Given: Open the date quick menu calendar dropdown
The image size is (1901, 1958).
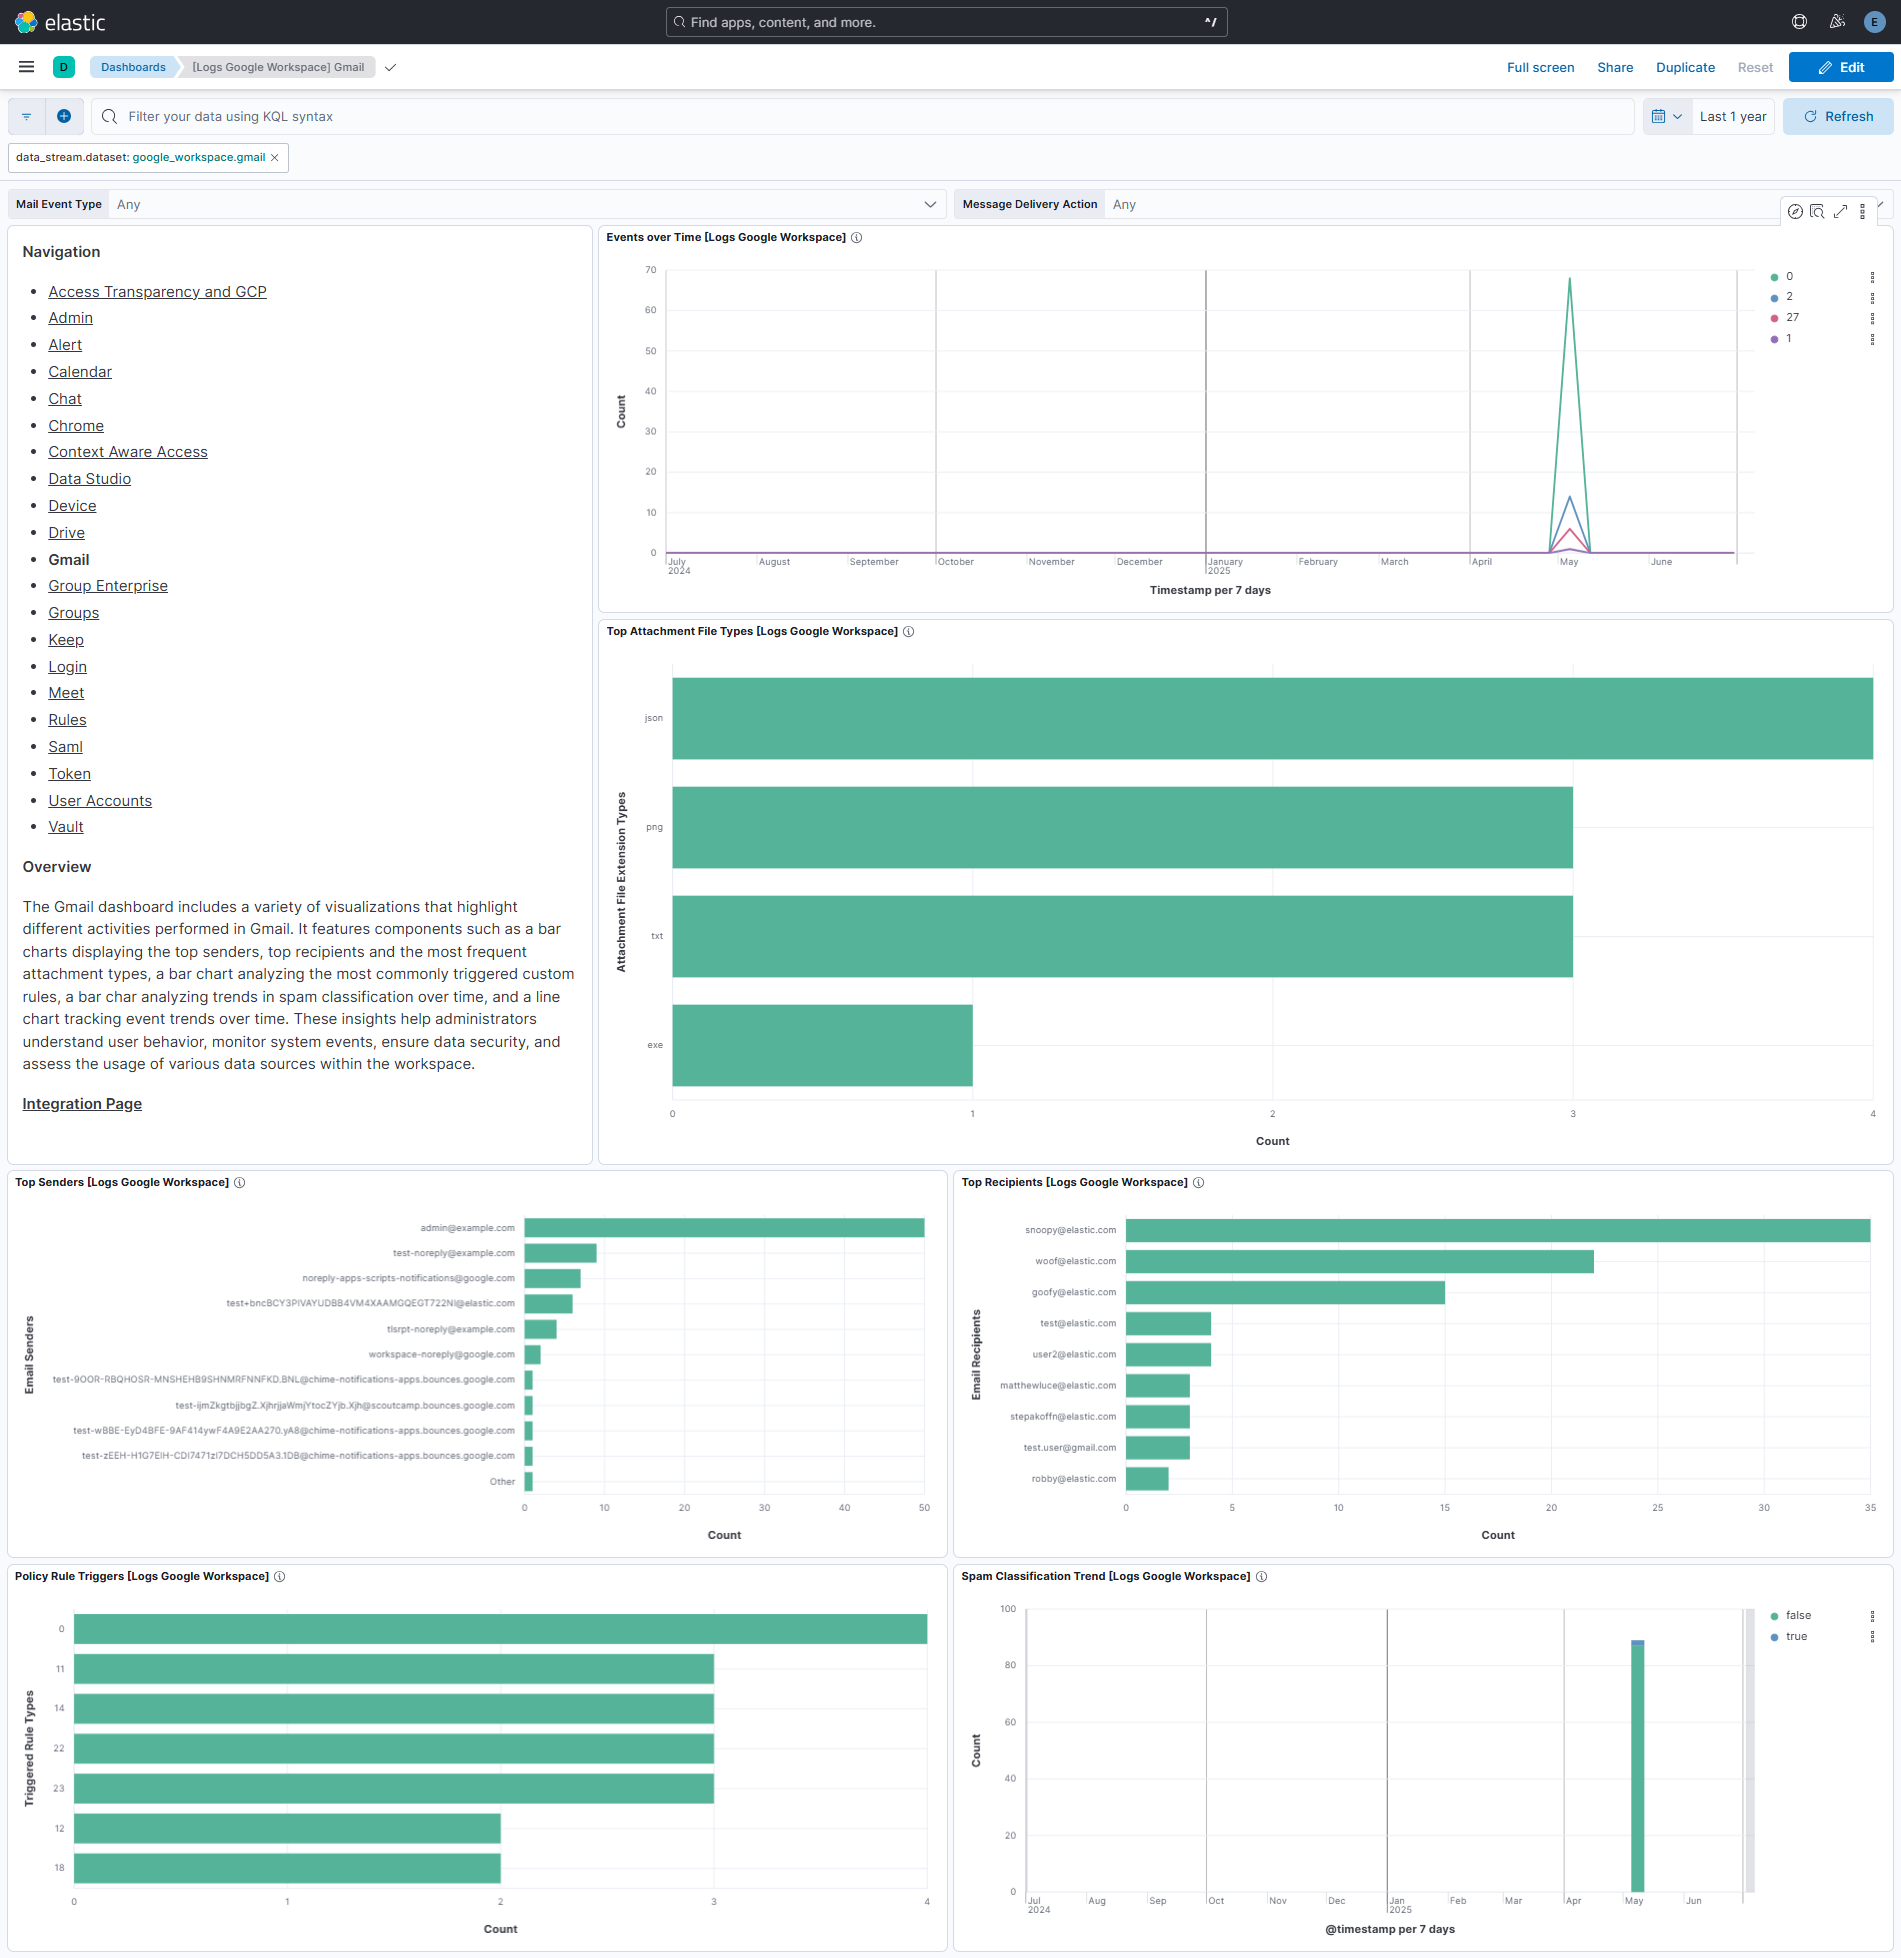Looking at the screenshot, I should pos(1667,116).
